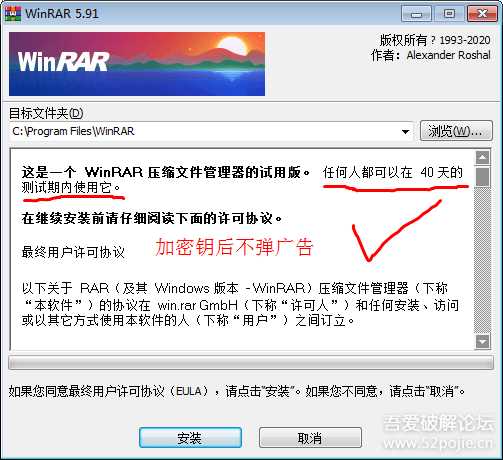Screen dimensions: 503x460
Task: Click the license text scrollbar thumb
Action: pos(482,177)
